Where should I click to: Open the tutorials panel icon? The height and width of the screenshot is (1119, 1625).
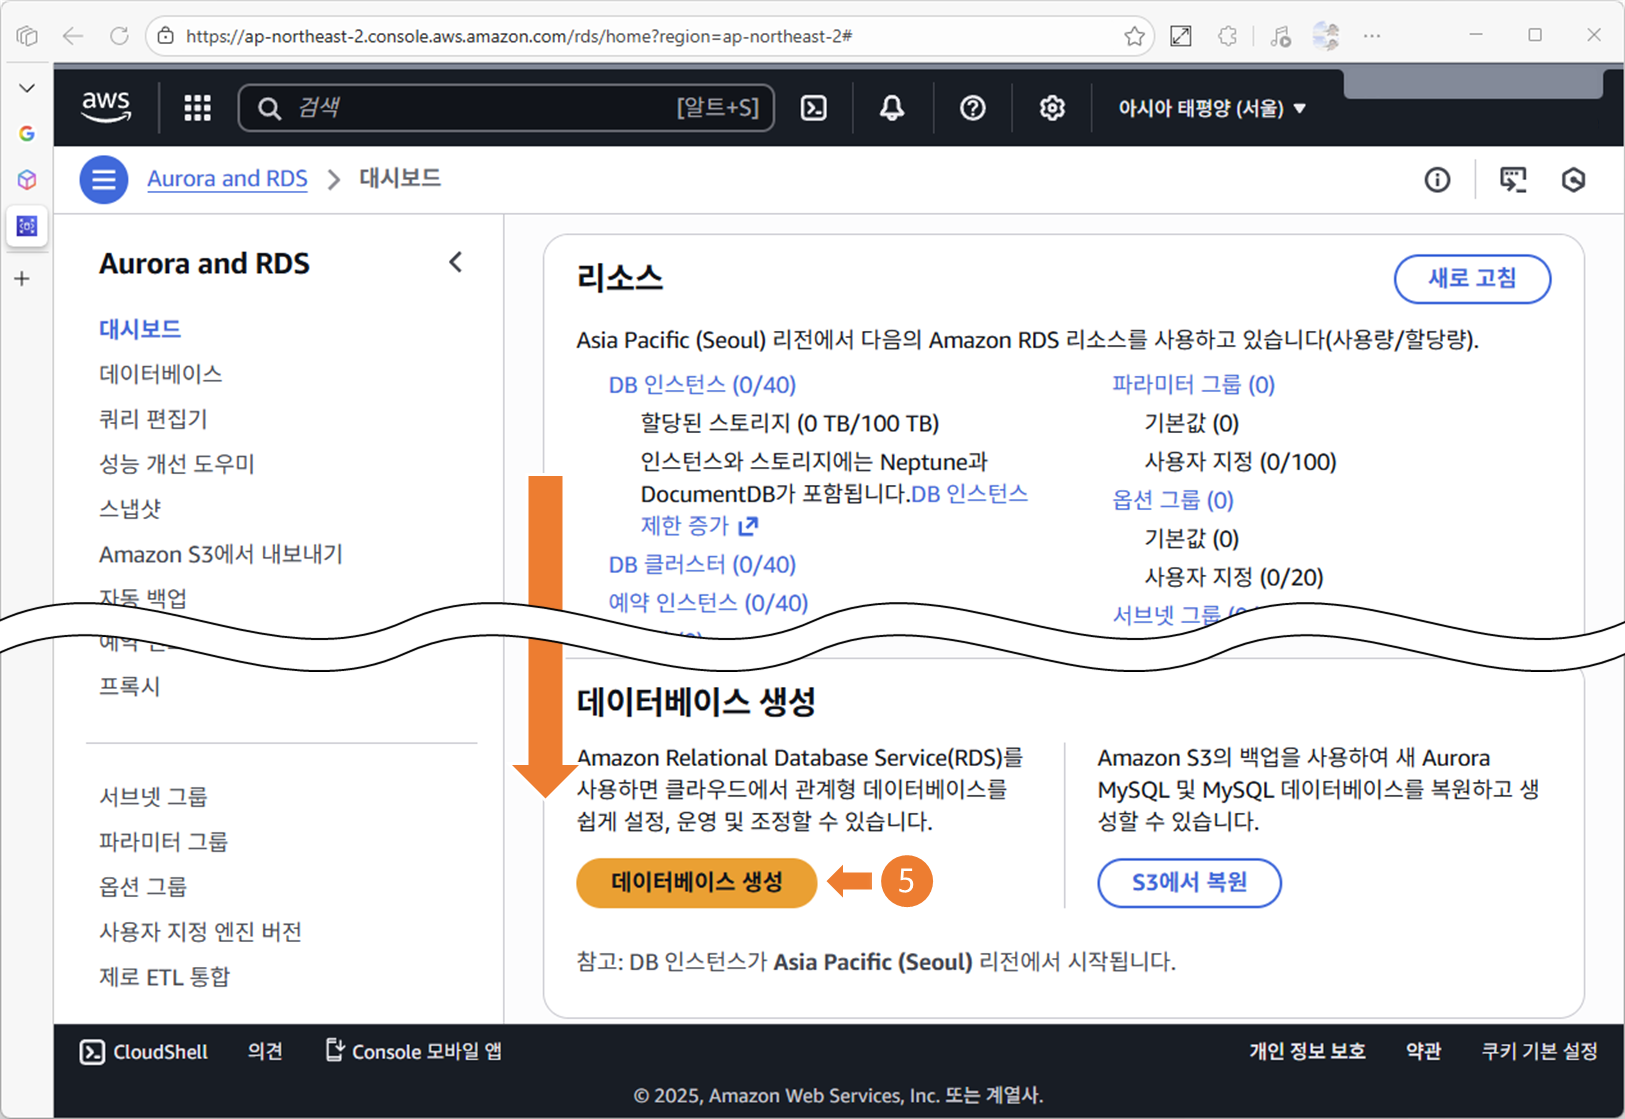pos(1513,180)
